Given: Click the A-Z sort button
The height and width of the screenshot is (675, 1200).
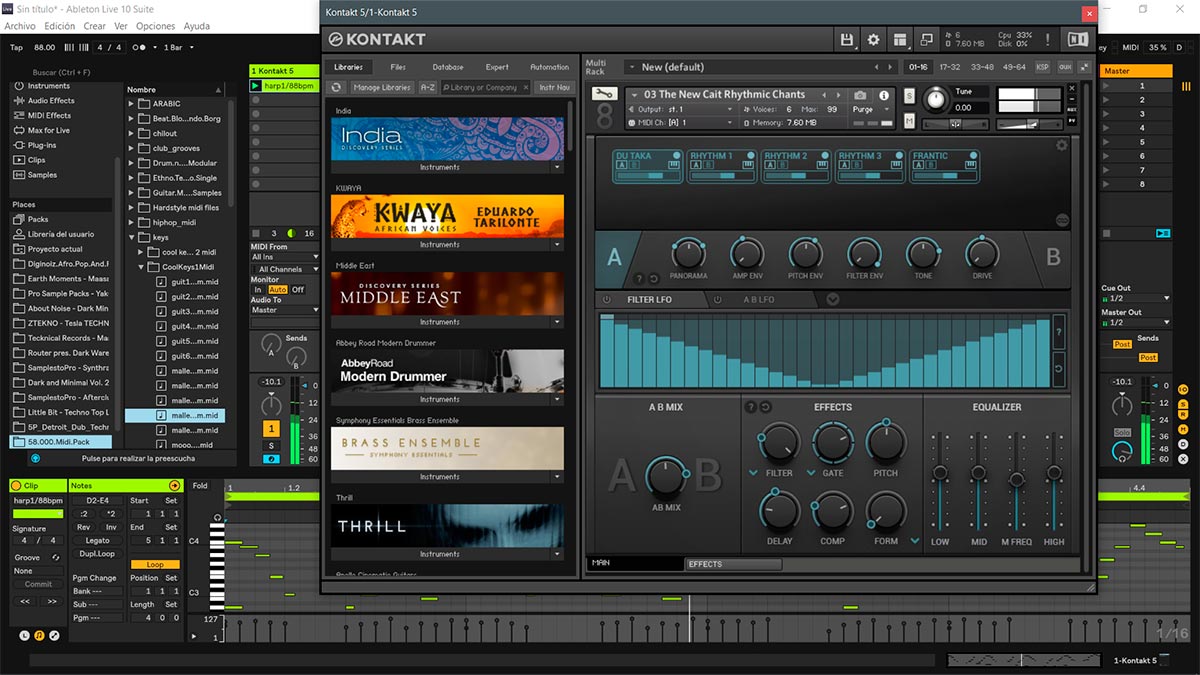Looking at the screenshot, I should [428, 88].
